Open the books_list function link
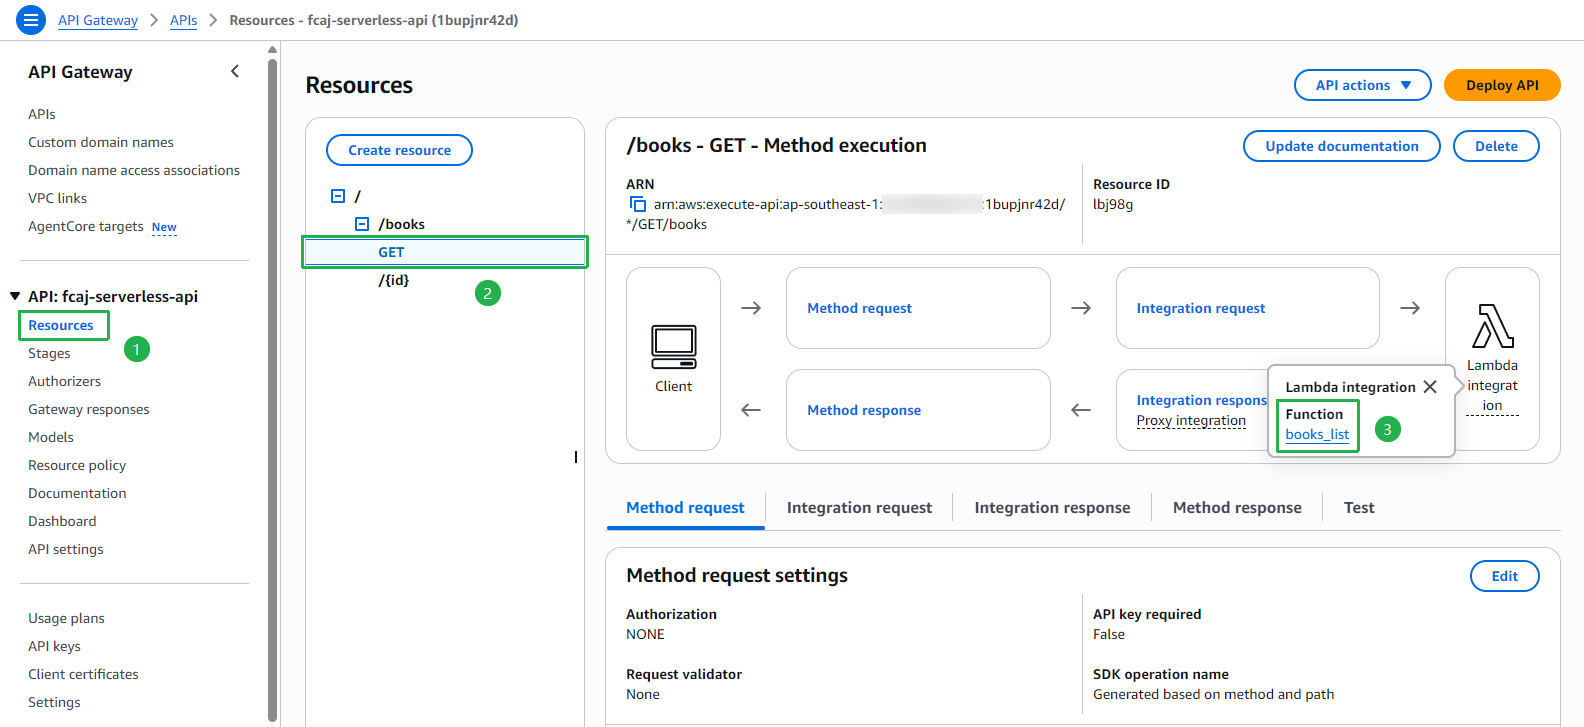Screen dimensions: 1584x727 1317,434
